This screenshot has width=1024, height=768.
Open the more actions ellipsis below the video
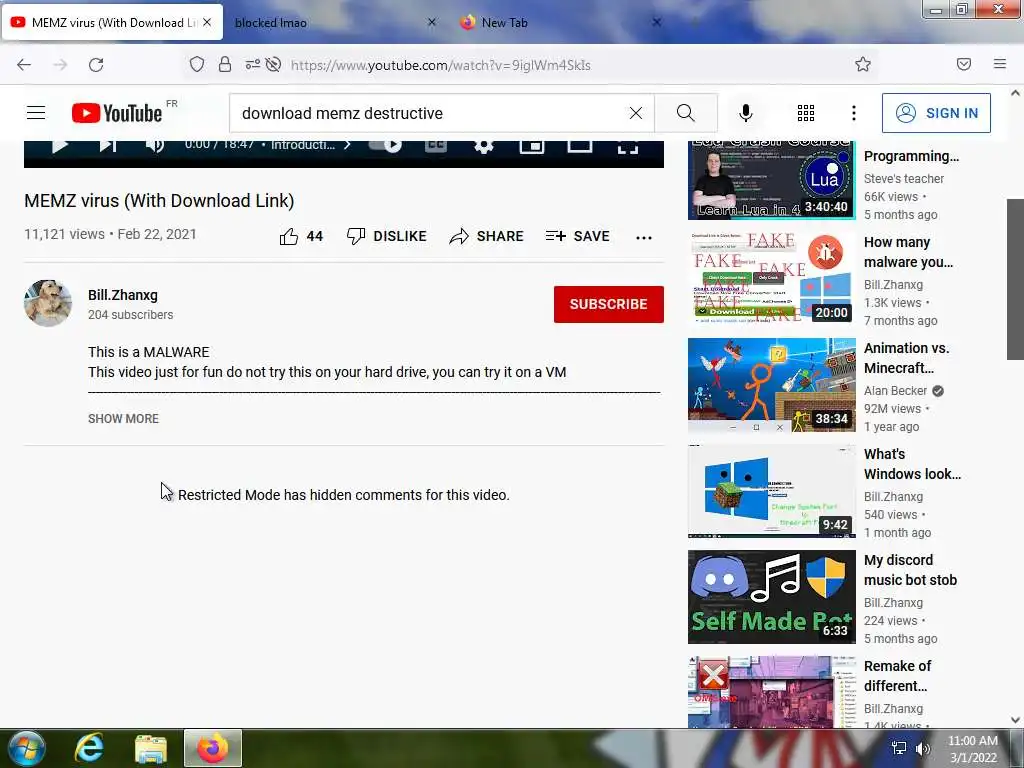pos(644,238)
